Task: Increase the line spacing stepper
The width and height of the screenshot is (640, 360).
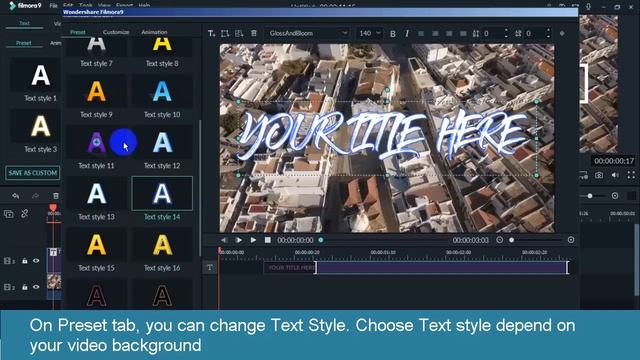Action: (x=506, y=30)
